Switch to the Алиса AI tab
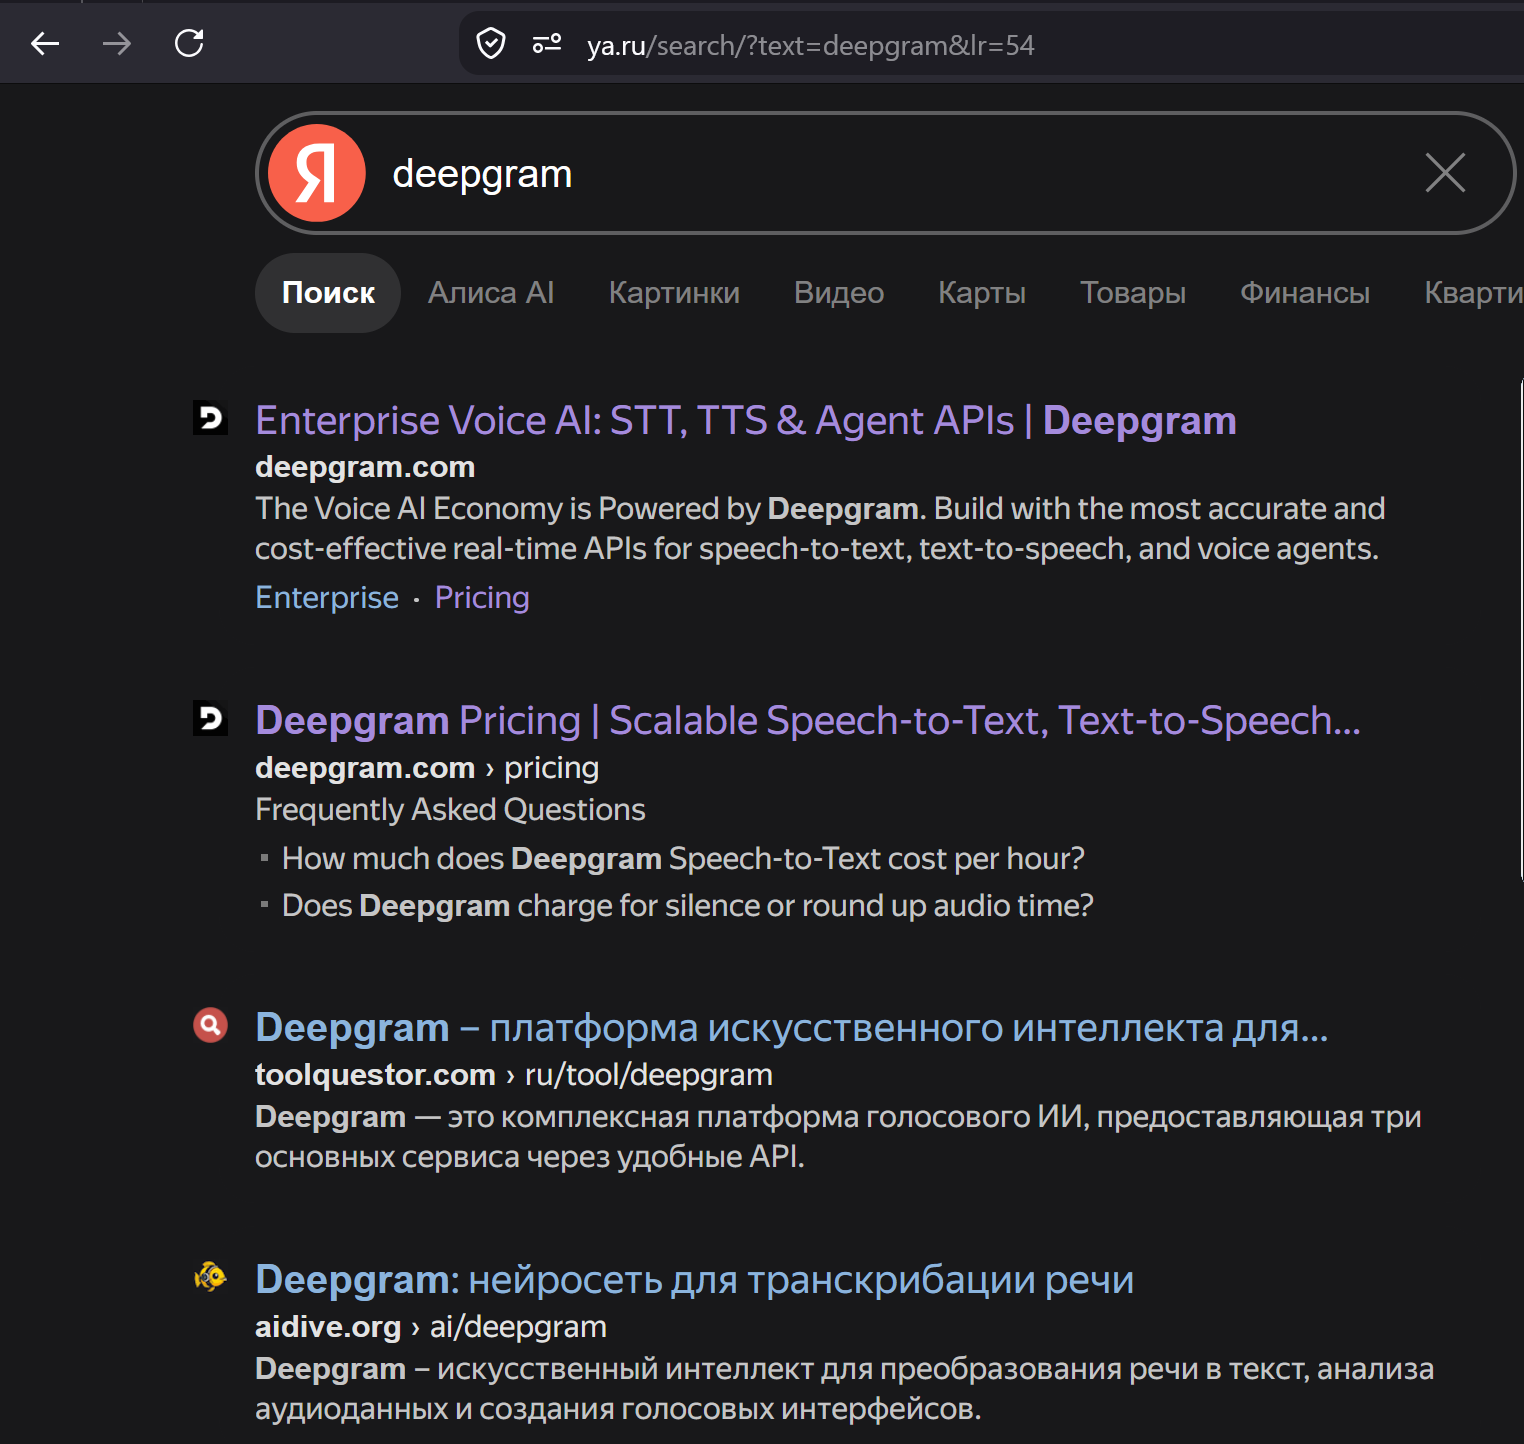Viewport: 1524px width, 1444px height. tap(491, 293)
